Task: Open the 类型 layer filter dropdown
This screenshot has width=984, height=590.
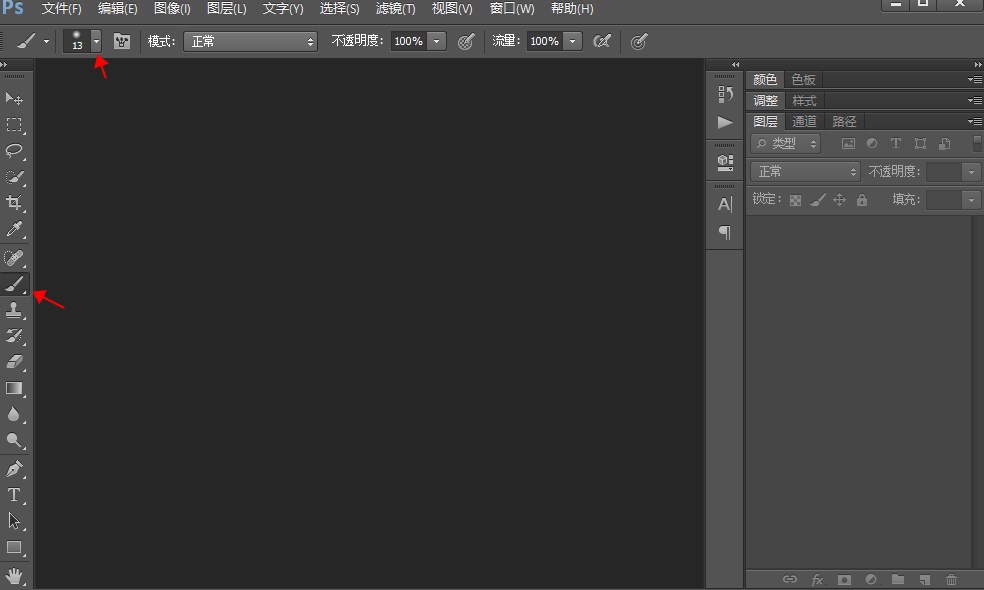Action: [786, 144]
